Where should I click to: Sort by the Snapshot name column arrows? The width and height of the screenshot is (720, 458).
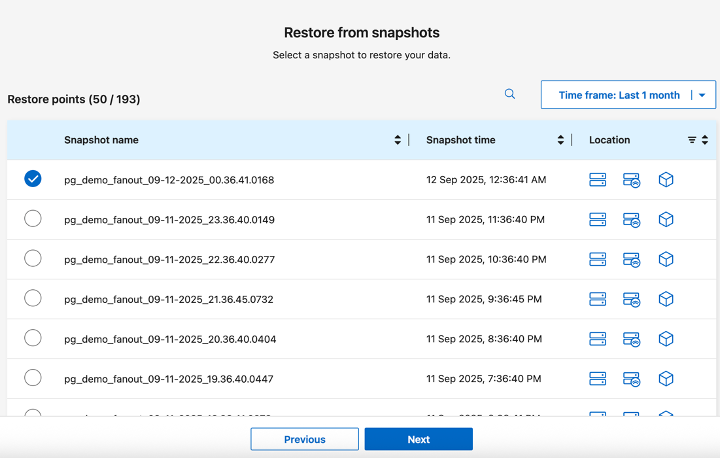pos(398,140)
